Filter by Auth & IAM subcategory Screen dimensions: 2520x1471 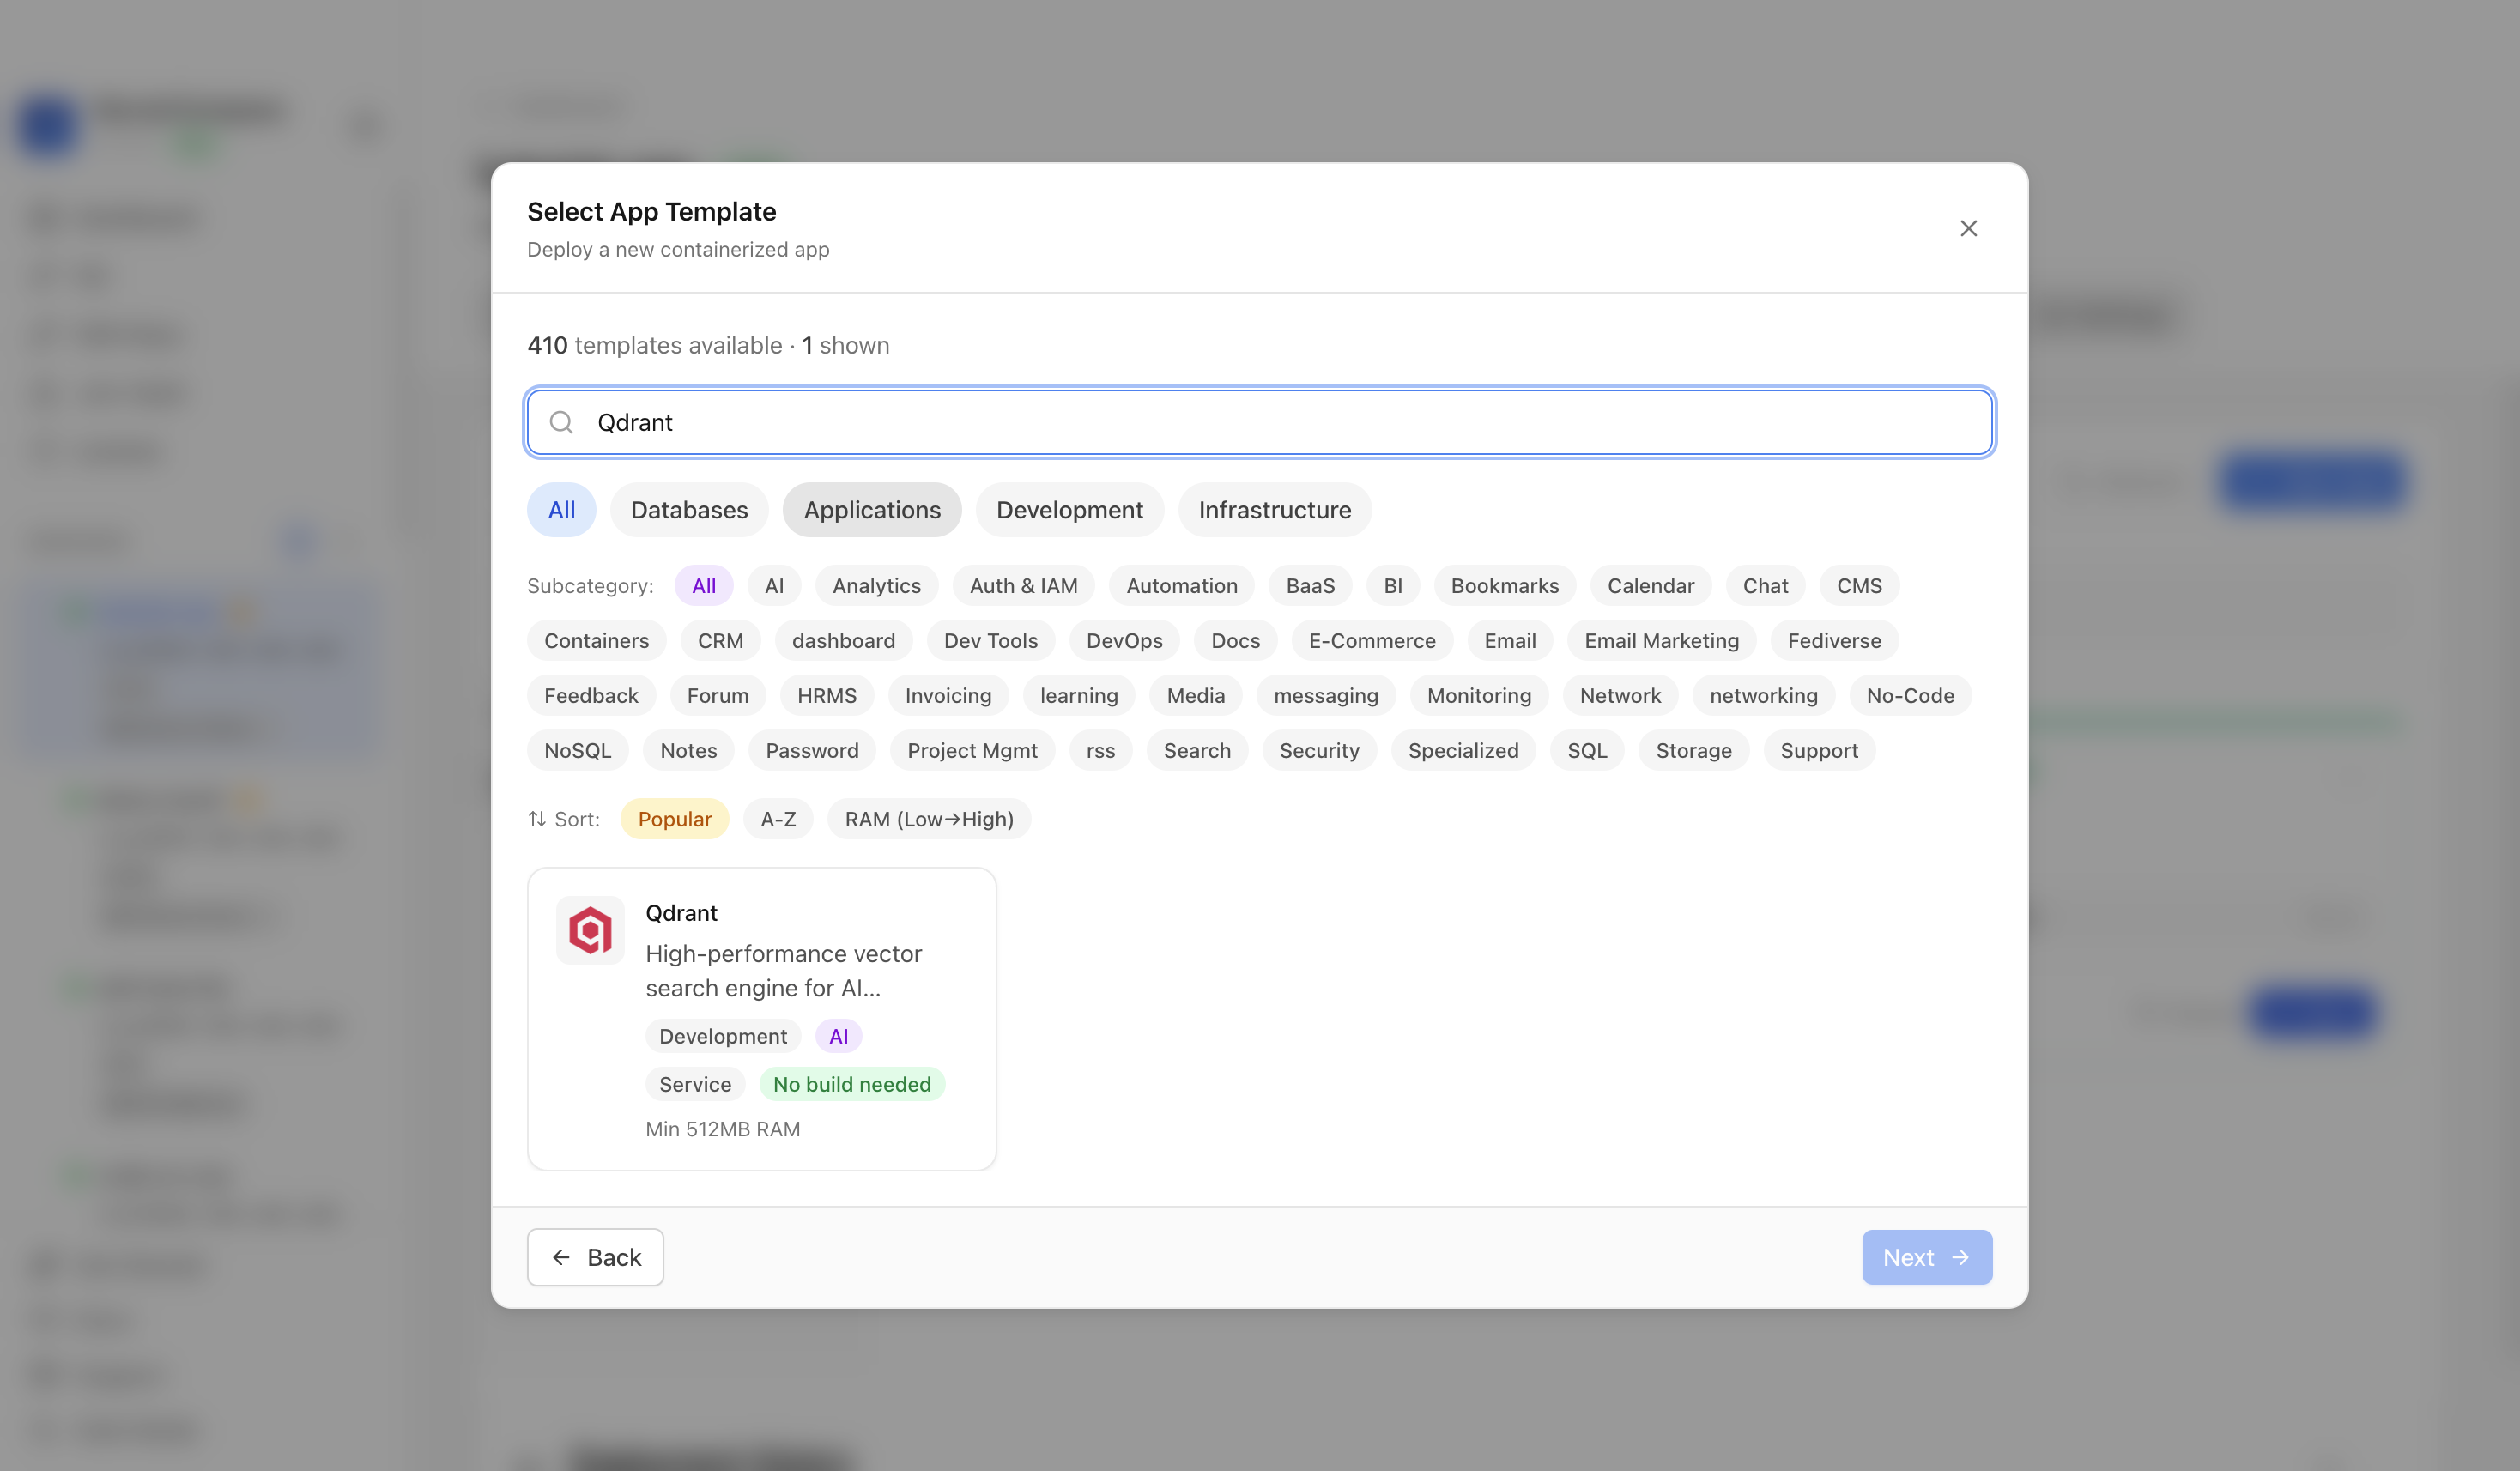pyautogui.click(x=1023, y=586)
